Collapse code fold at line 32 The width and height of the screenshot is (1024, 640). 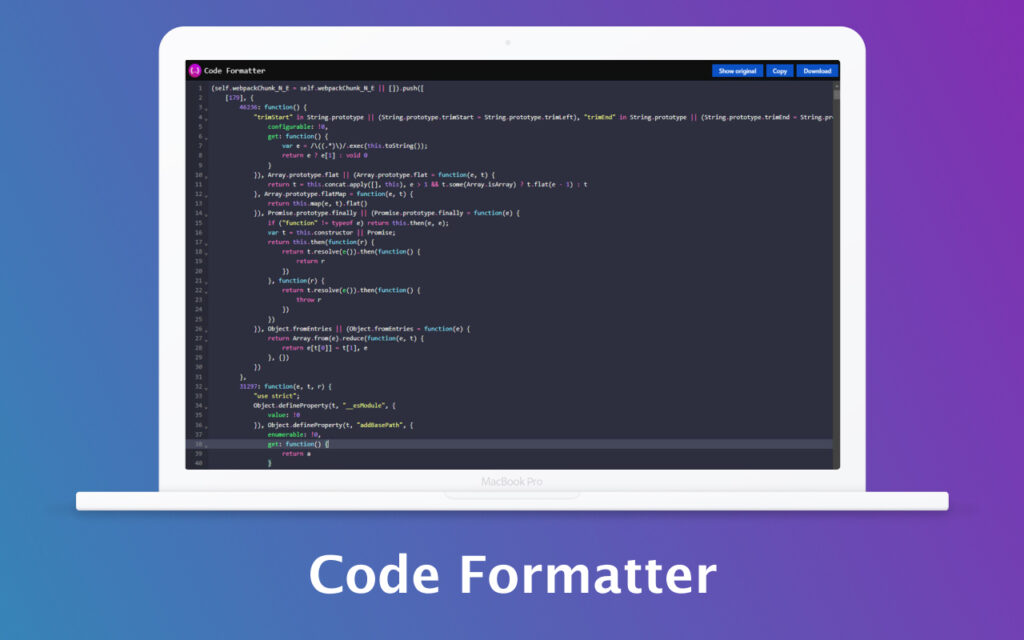(206, 387)
